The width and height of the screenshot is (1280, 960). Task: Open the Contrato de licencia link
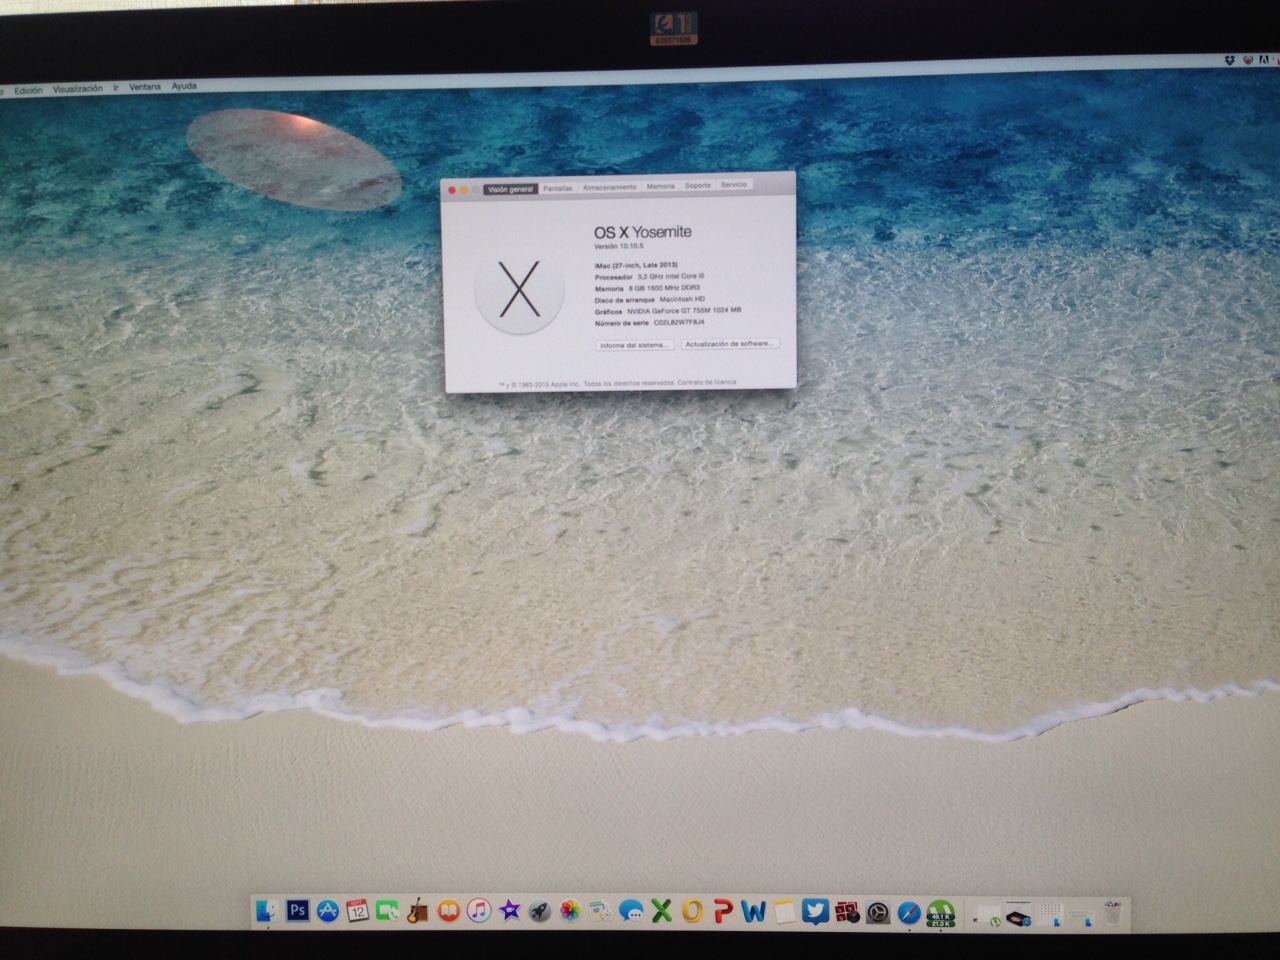coord(707,382)
